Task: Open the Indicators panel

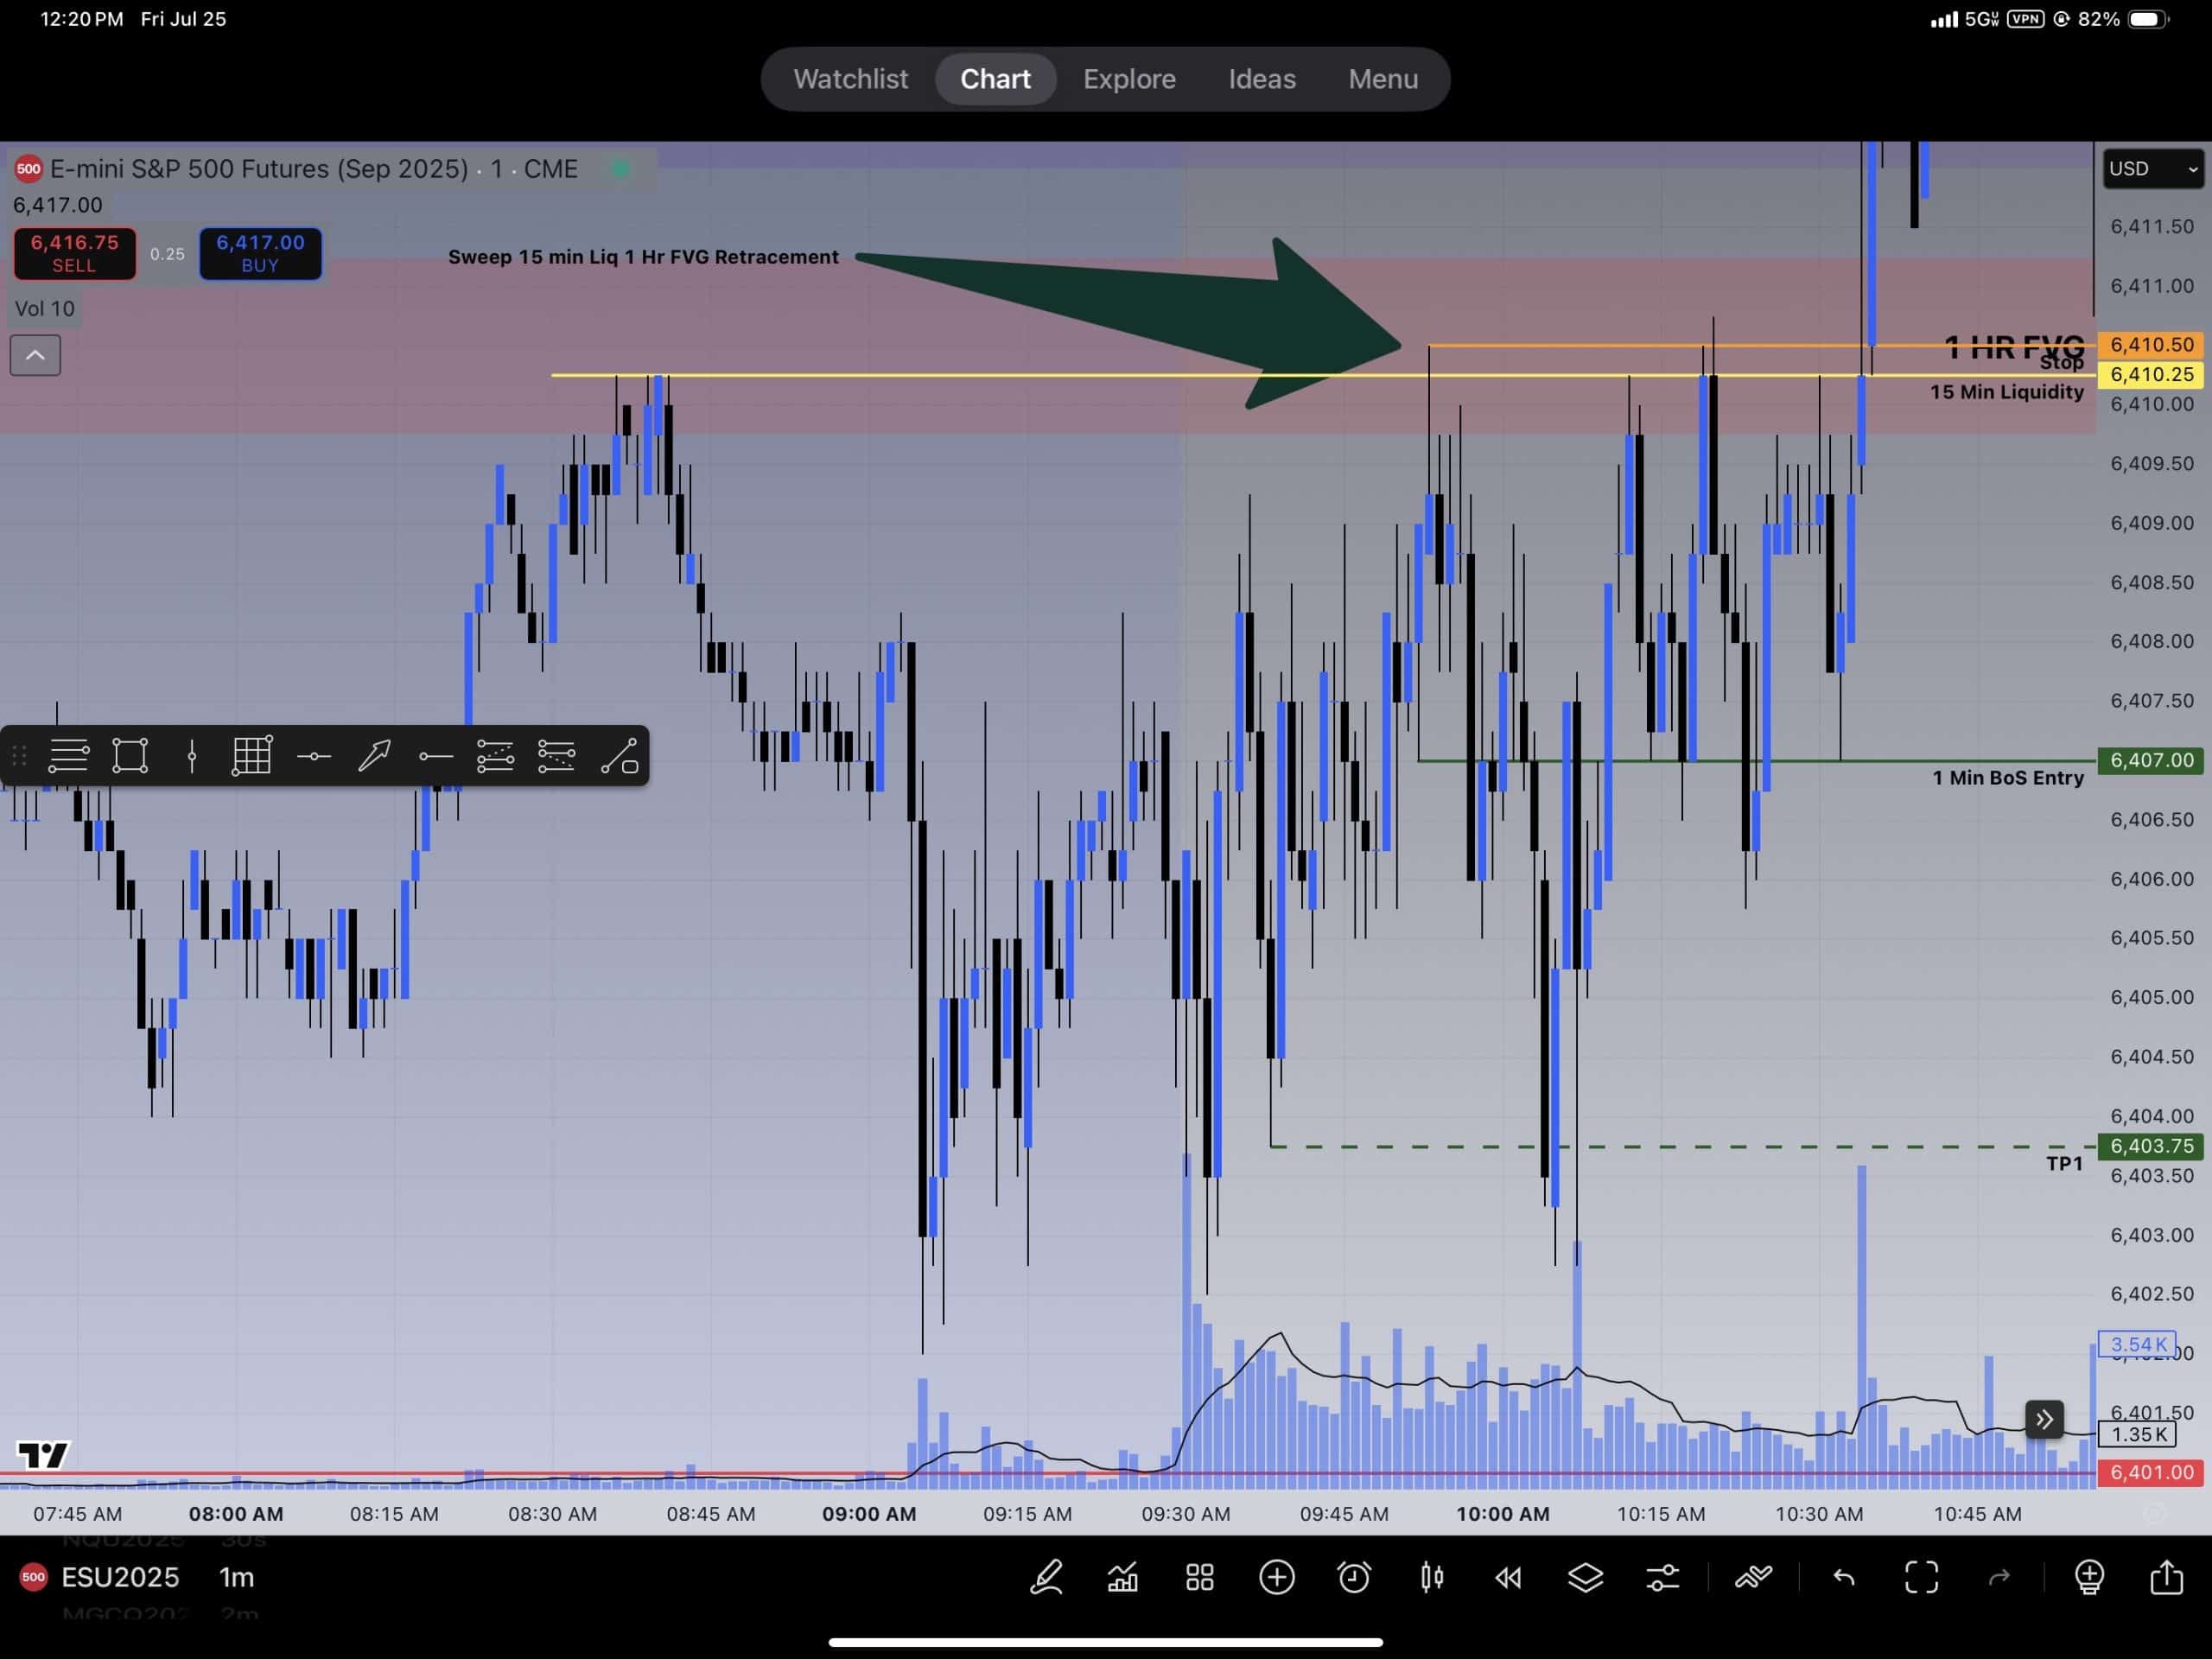Action: tap(1123, 1578)
